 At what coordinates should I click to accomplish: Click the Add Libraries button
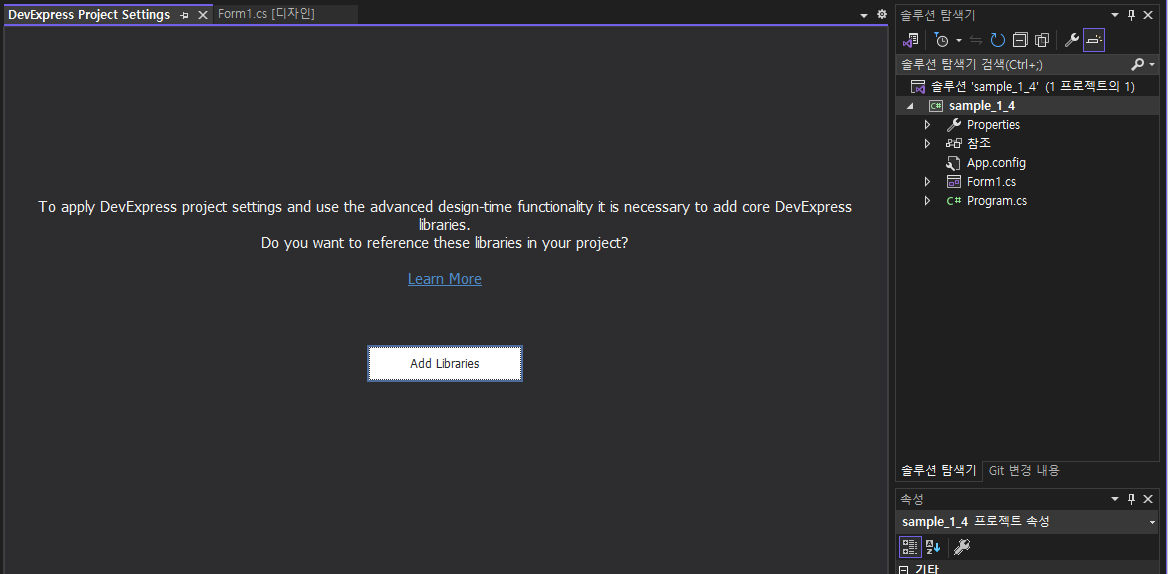(445, 363)
